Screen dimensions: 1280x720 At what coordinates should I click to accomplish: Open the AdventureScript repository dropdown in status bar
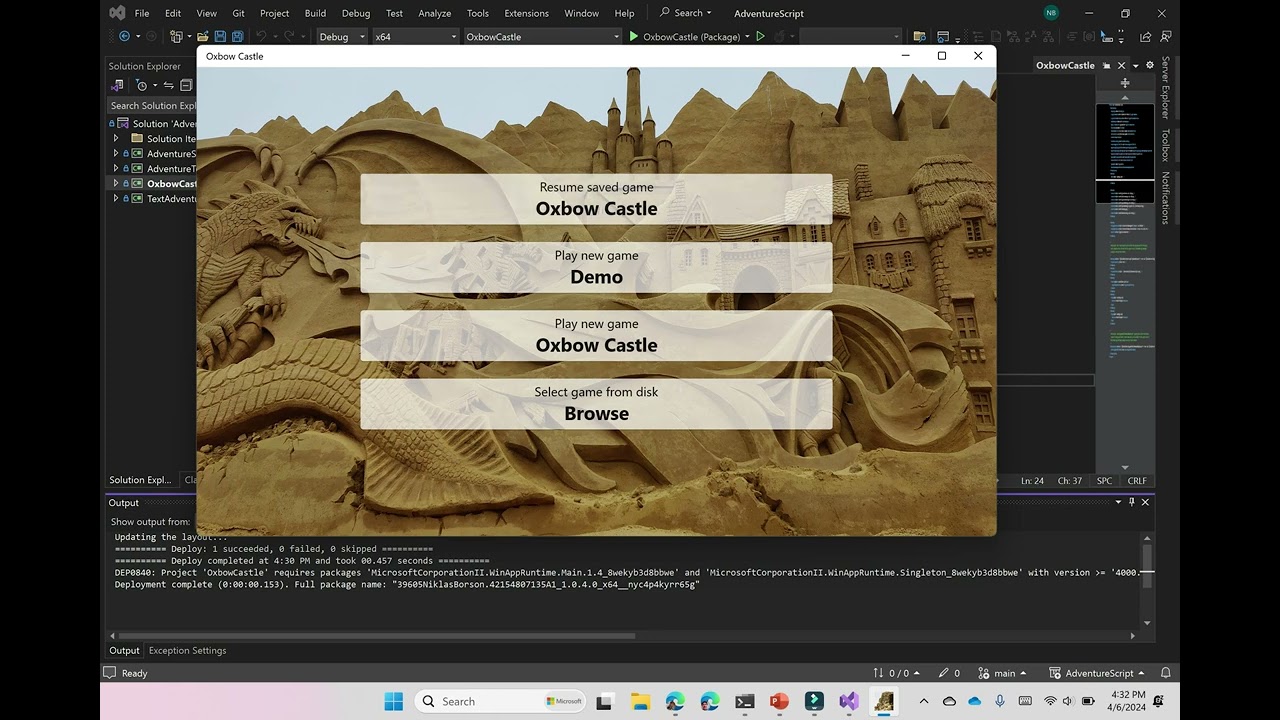pyautogui.click(x=1097, y=673)
